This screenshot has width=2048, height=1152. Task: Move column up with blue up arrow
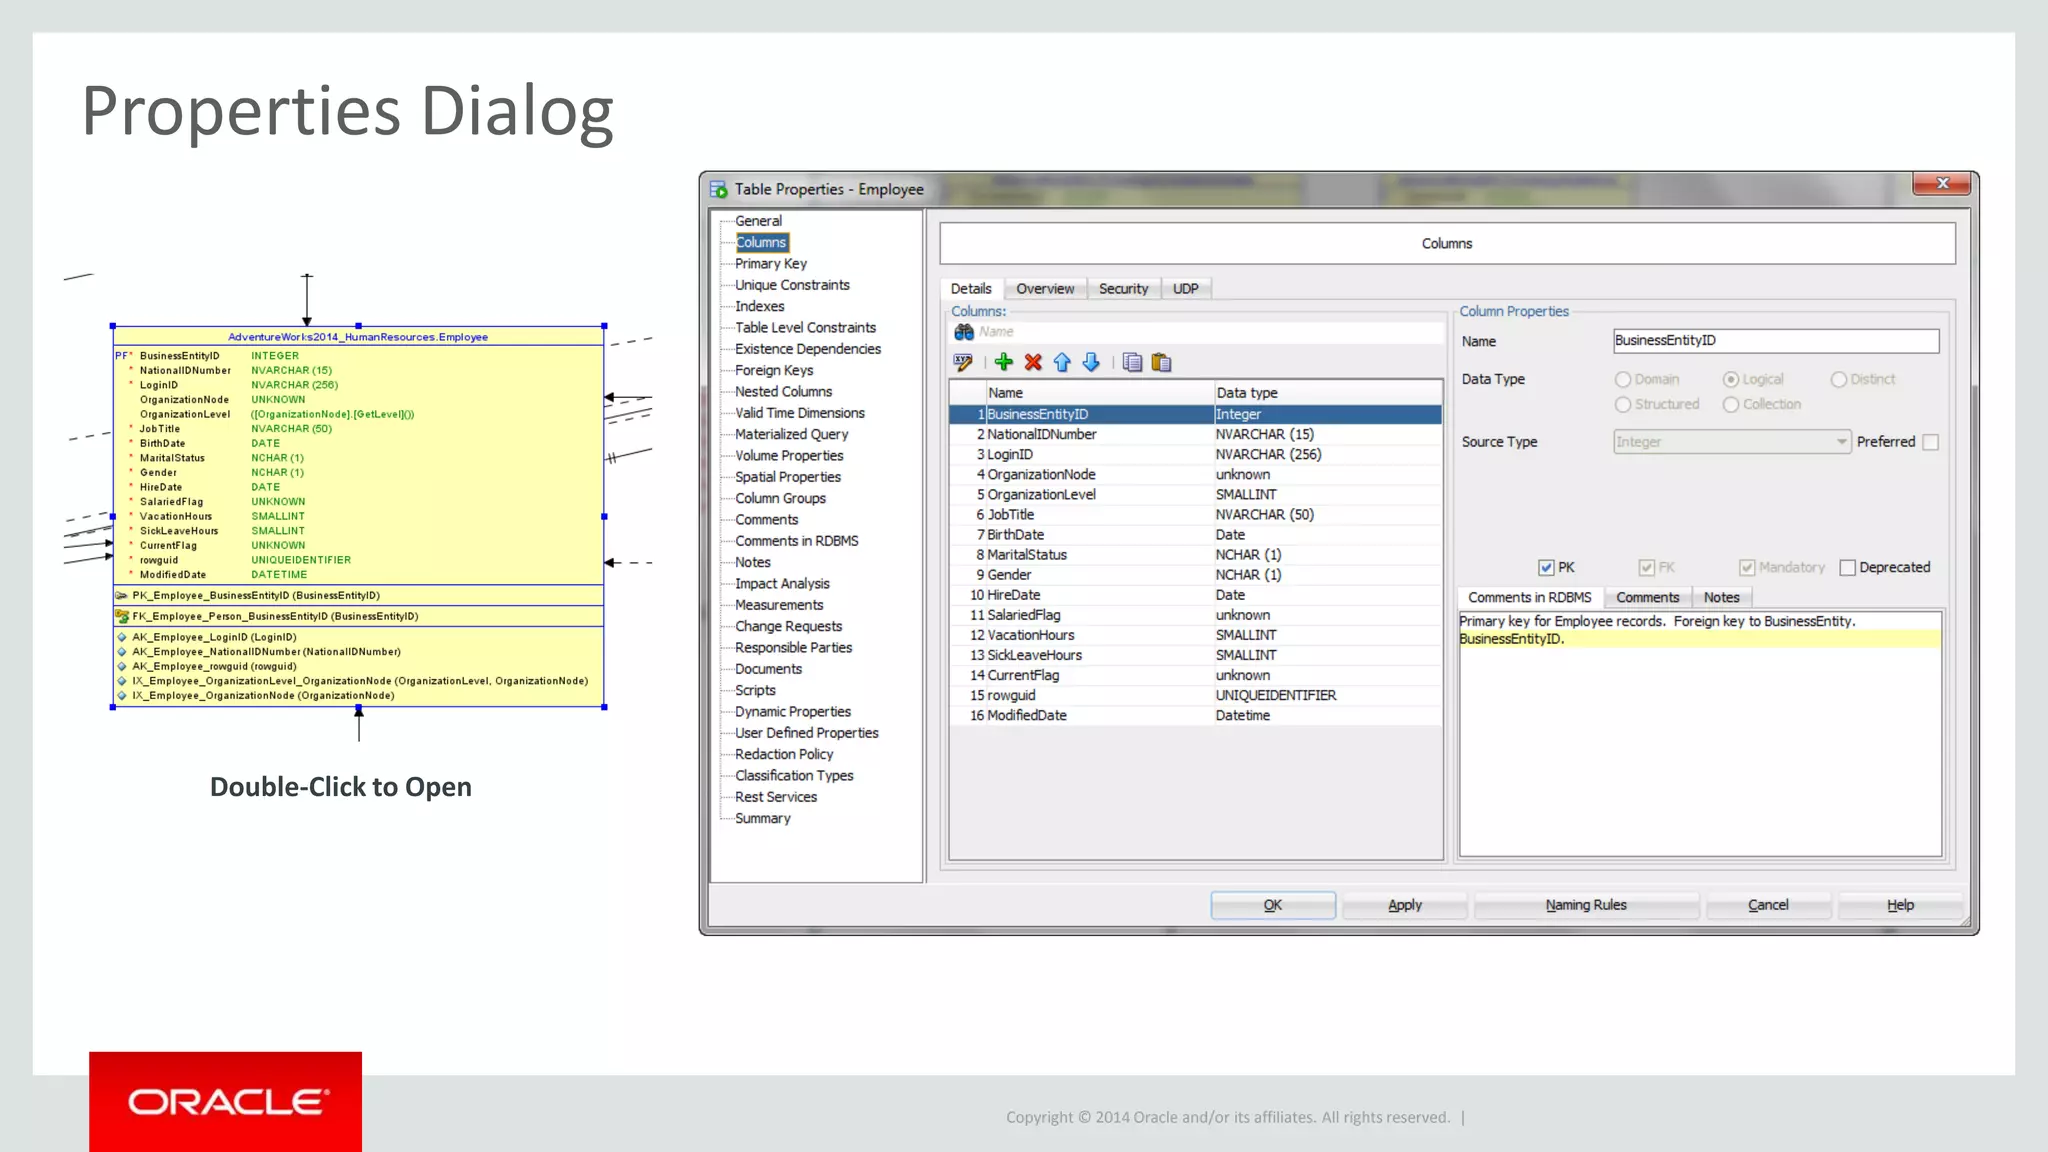[1062, 363]
